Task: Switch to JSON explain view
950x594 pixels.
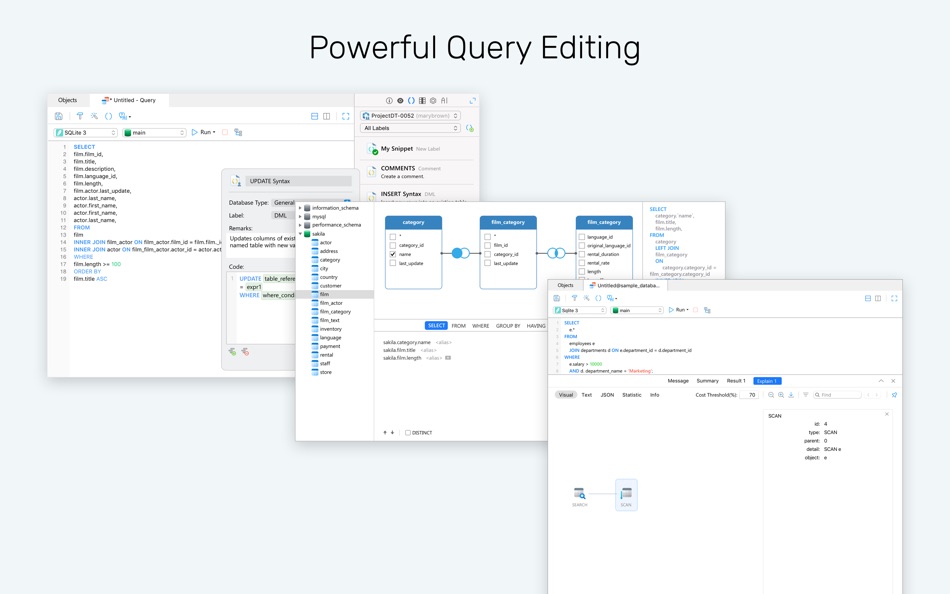Action: pyautogui.click(x=607, y=395)
